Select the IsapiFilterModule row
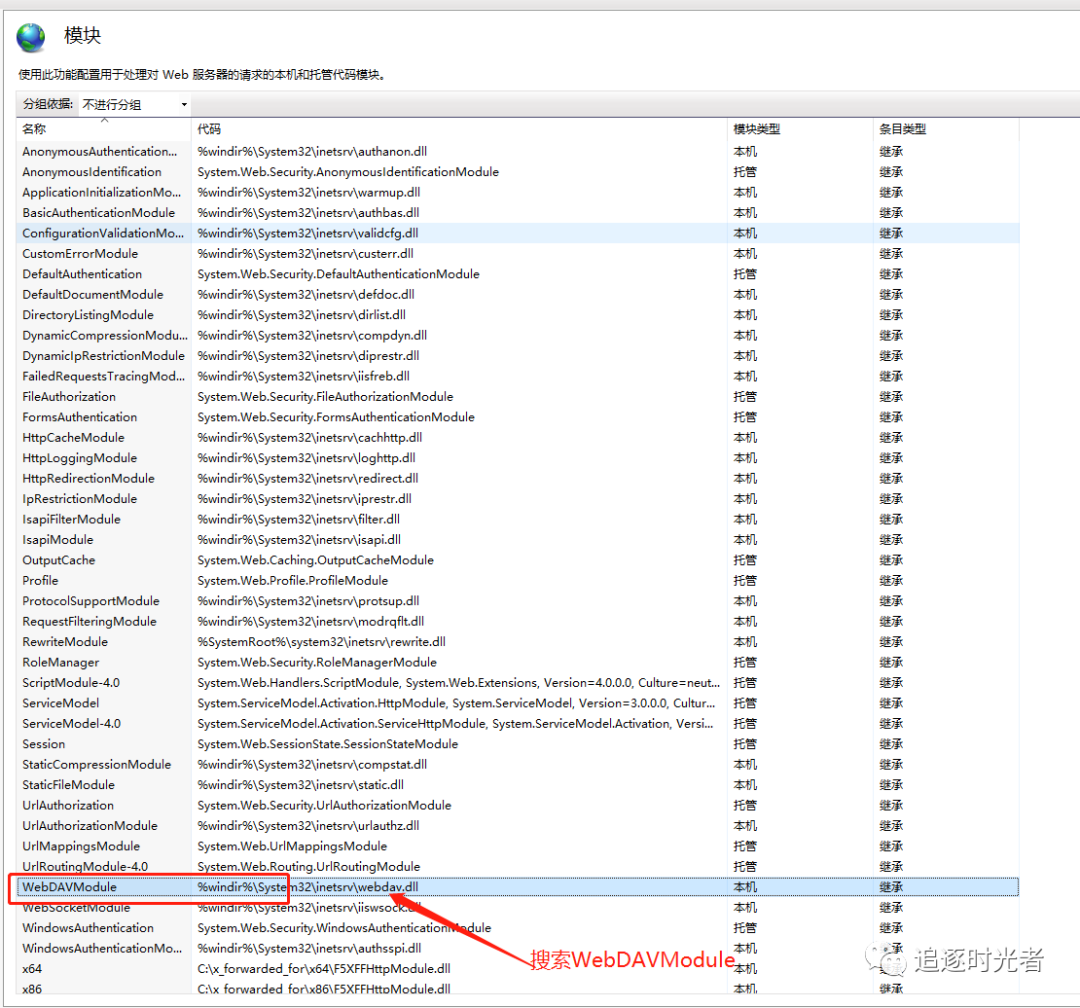This screenshot has height=1008, width=1080. point(71,519)
